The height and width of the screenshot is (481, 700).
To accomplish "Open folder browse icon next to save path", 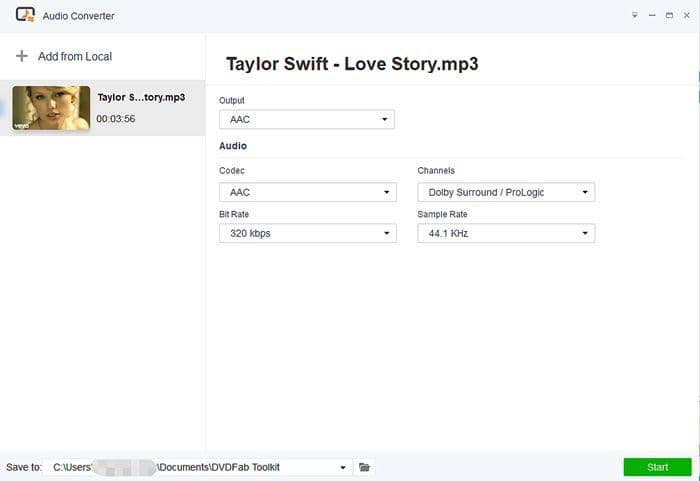I will tap(364, 467).
